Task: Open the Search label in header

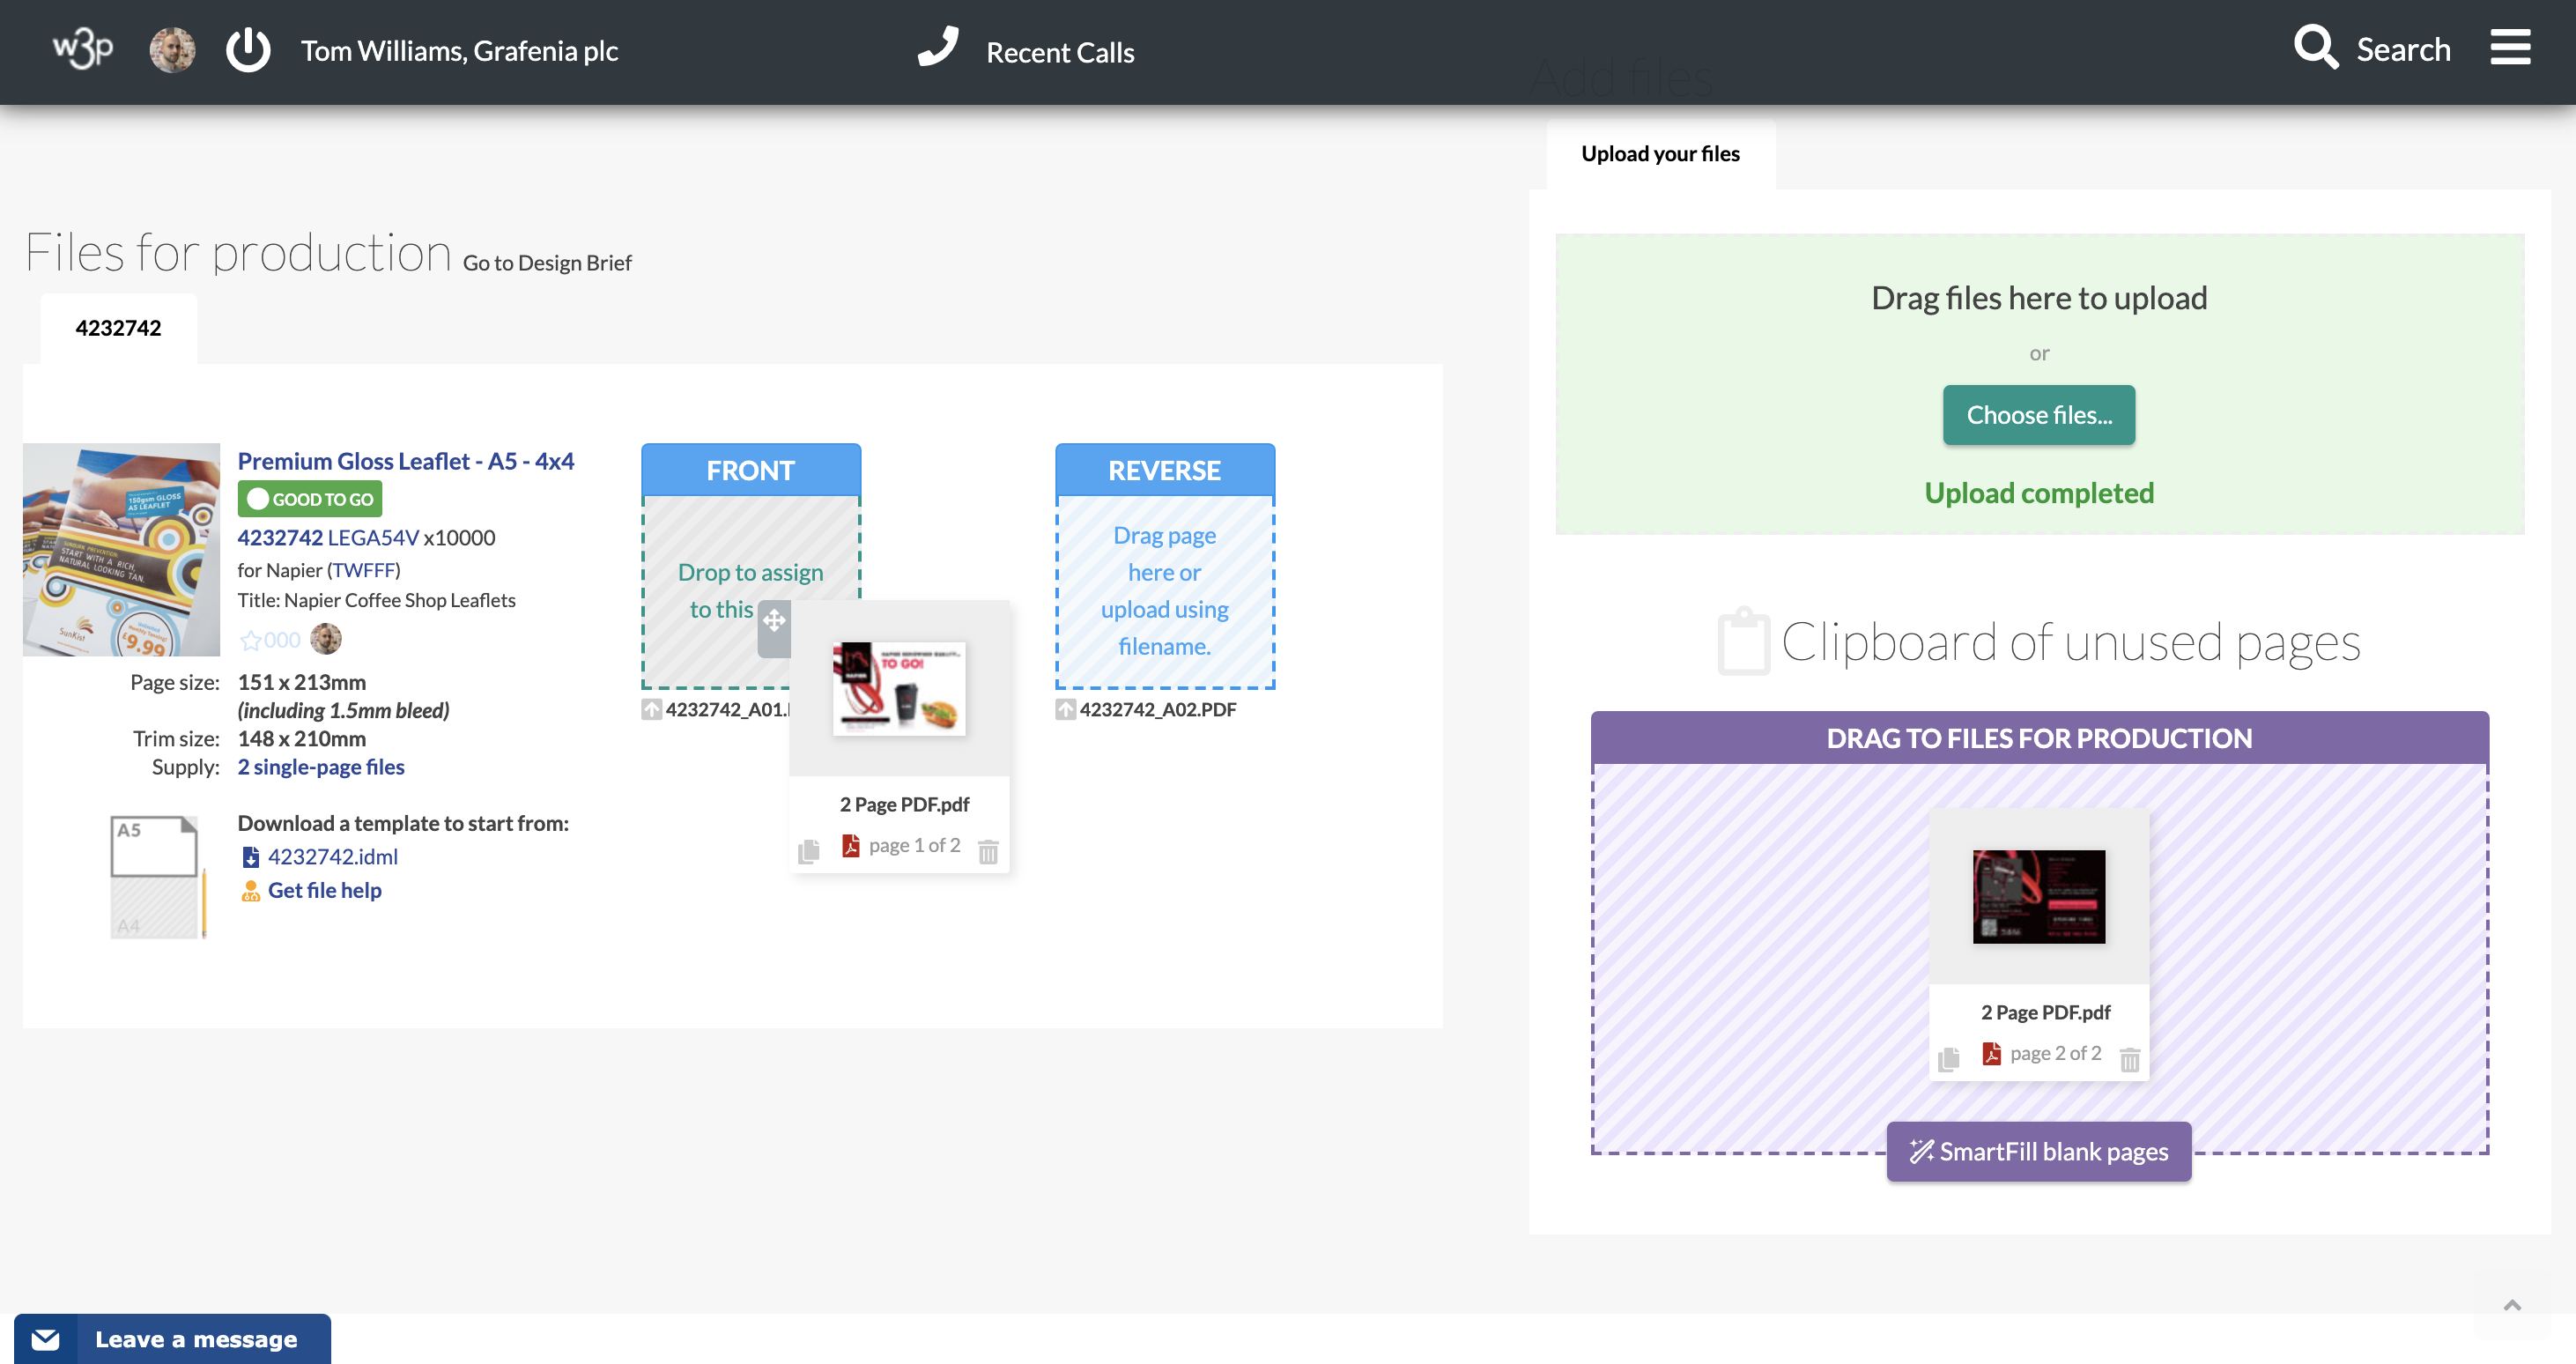Action: tap(2403, 49)
